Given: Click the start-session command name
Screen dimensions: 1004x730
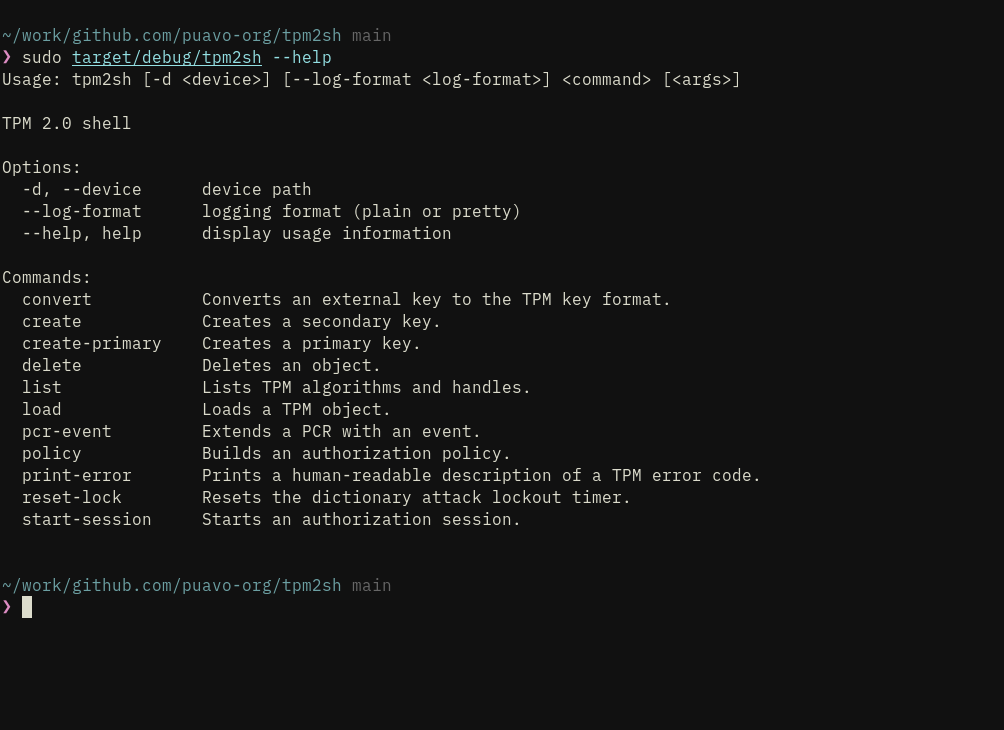Looking at the screenshot, I should [86, 519].
